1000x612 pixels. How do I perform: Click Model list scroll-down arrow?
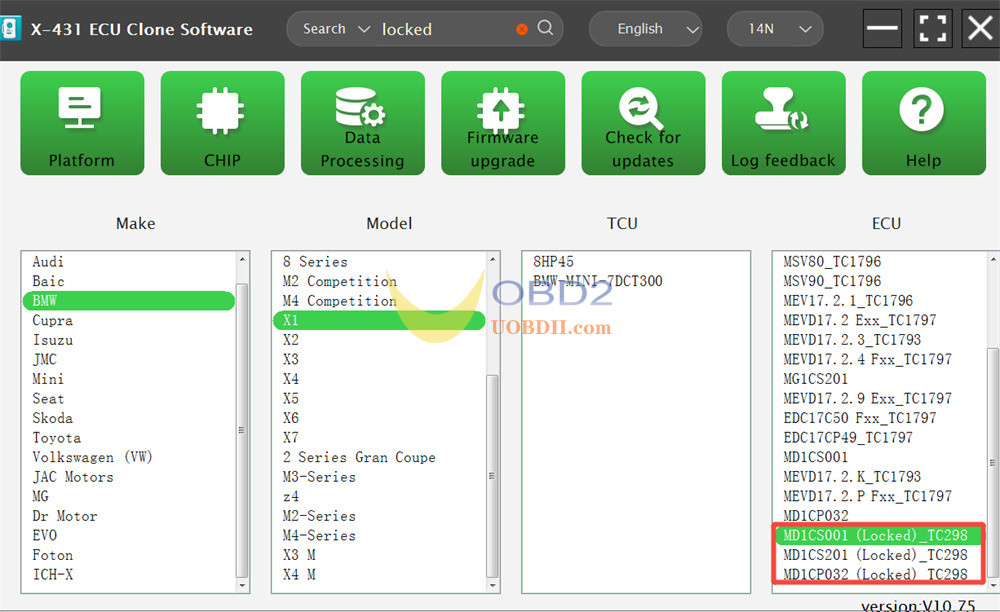(x=492, y=585)
